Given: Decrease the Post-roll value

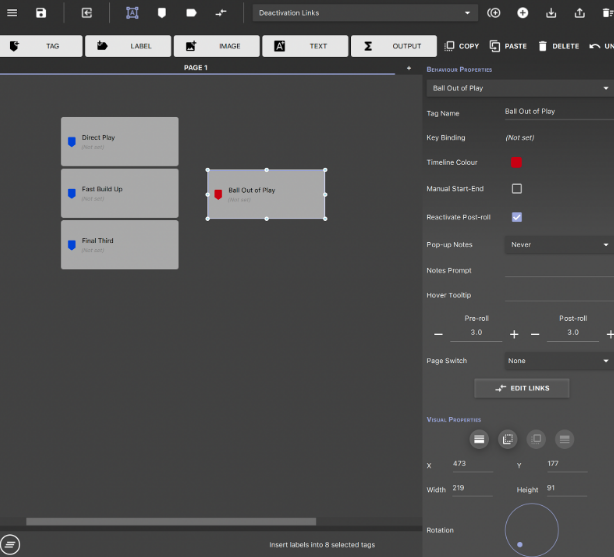Looking at the screenshot, I should click(x=535, y=335).
